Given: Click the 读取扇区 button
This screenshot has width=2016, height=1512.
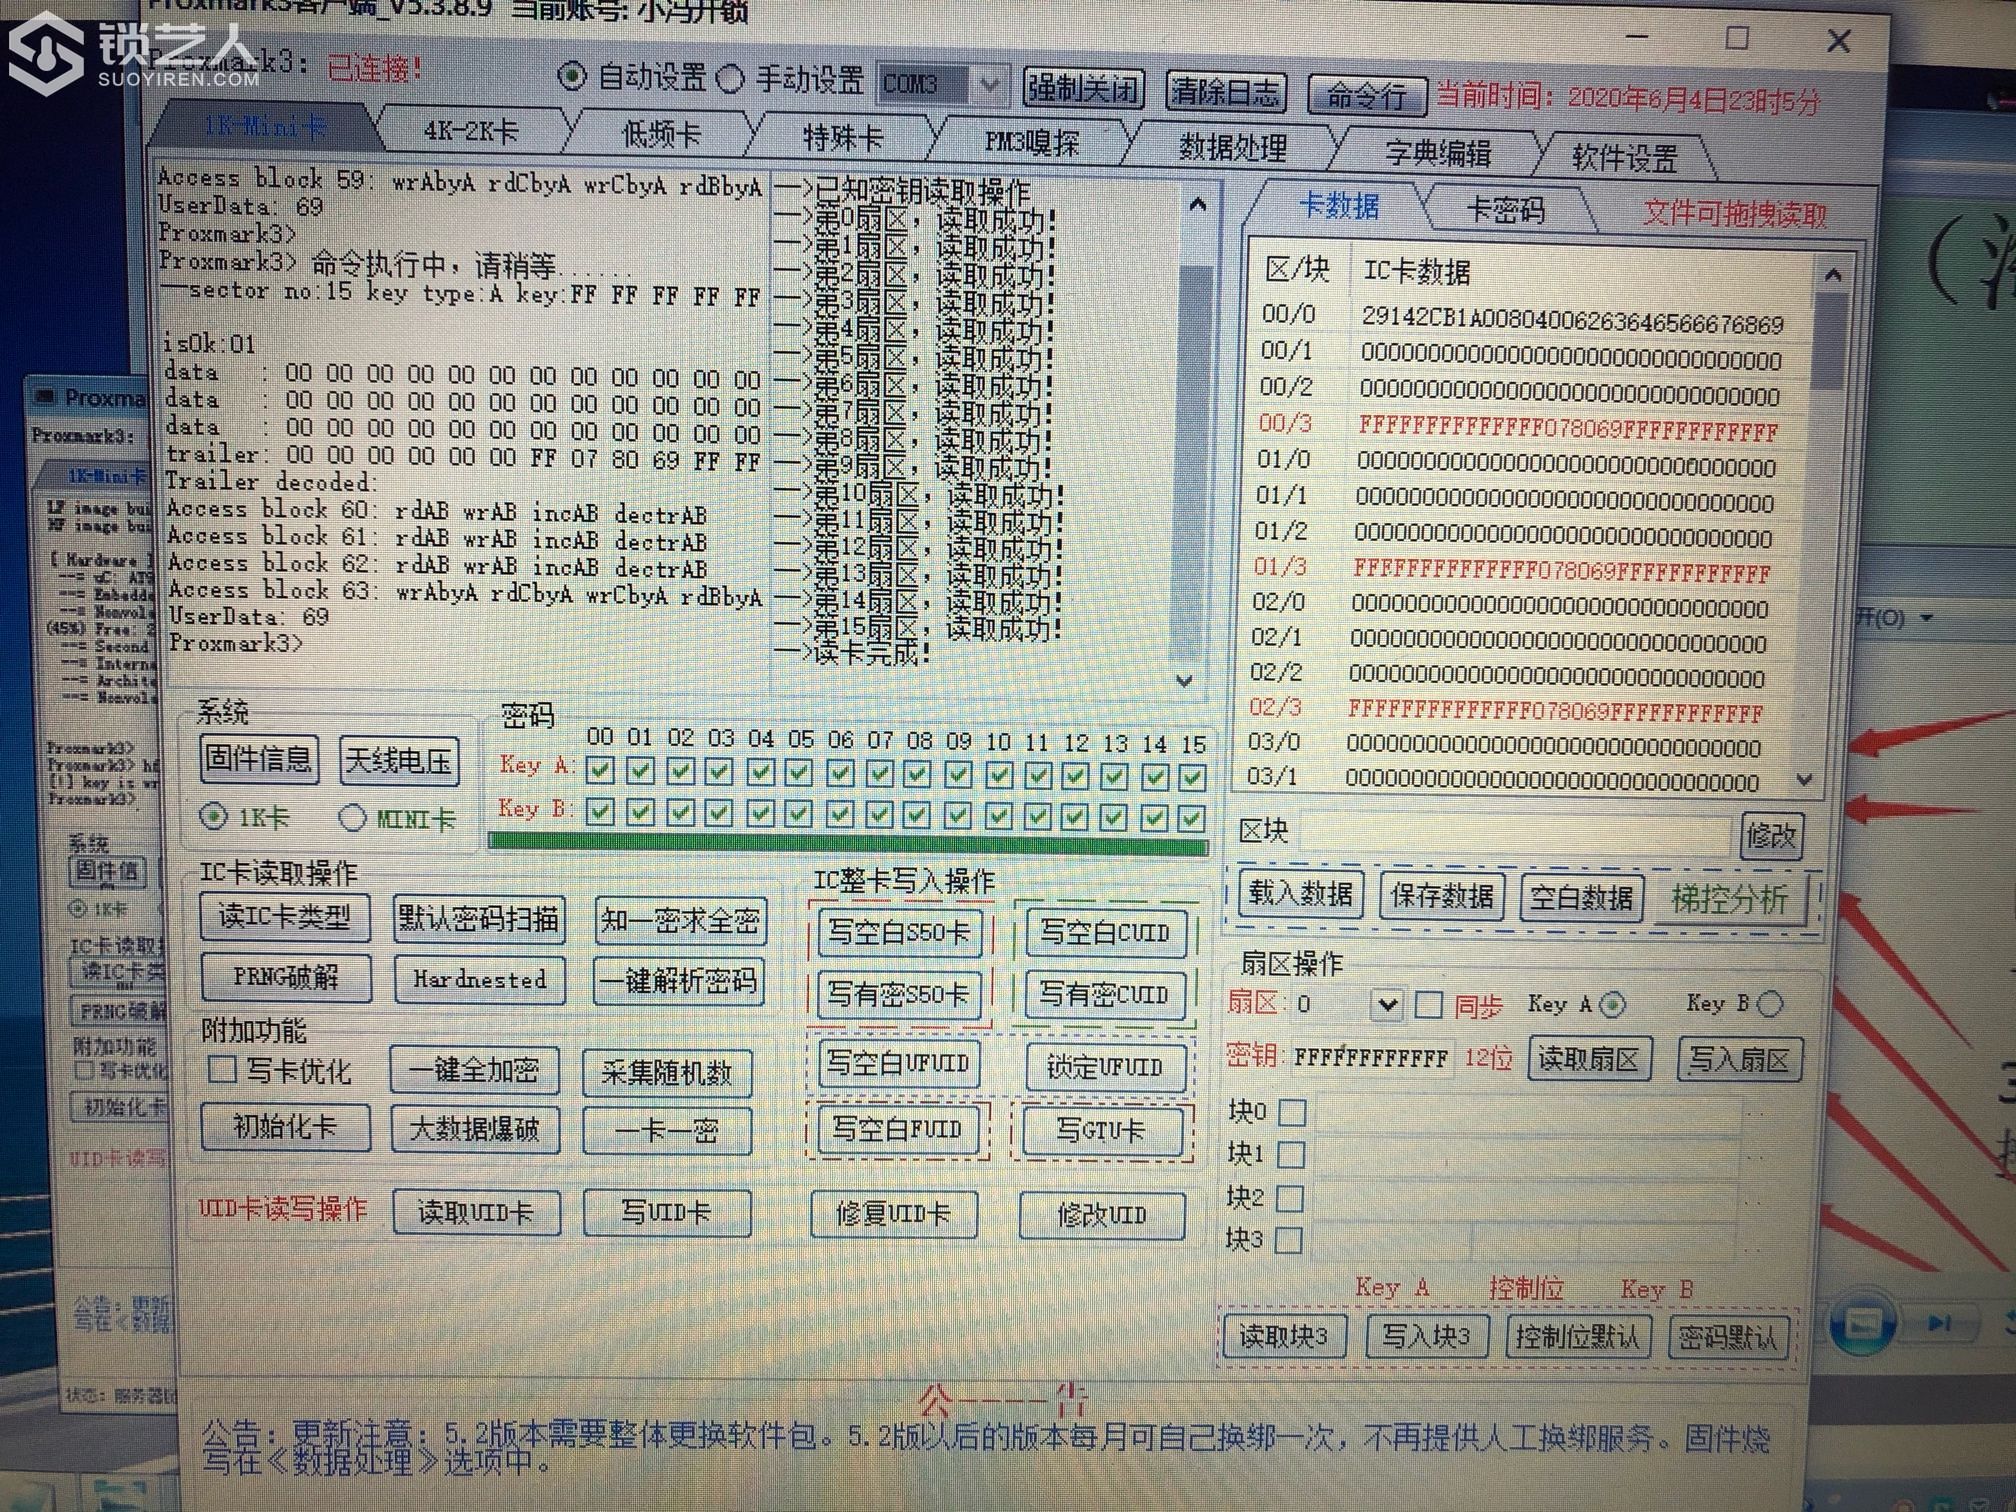Looking at the screenshot, I should 1589,1059.
